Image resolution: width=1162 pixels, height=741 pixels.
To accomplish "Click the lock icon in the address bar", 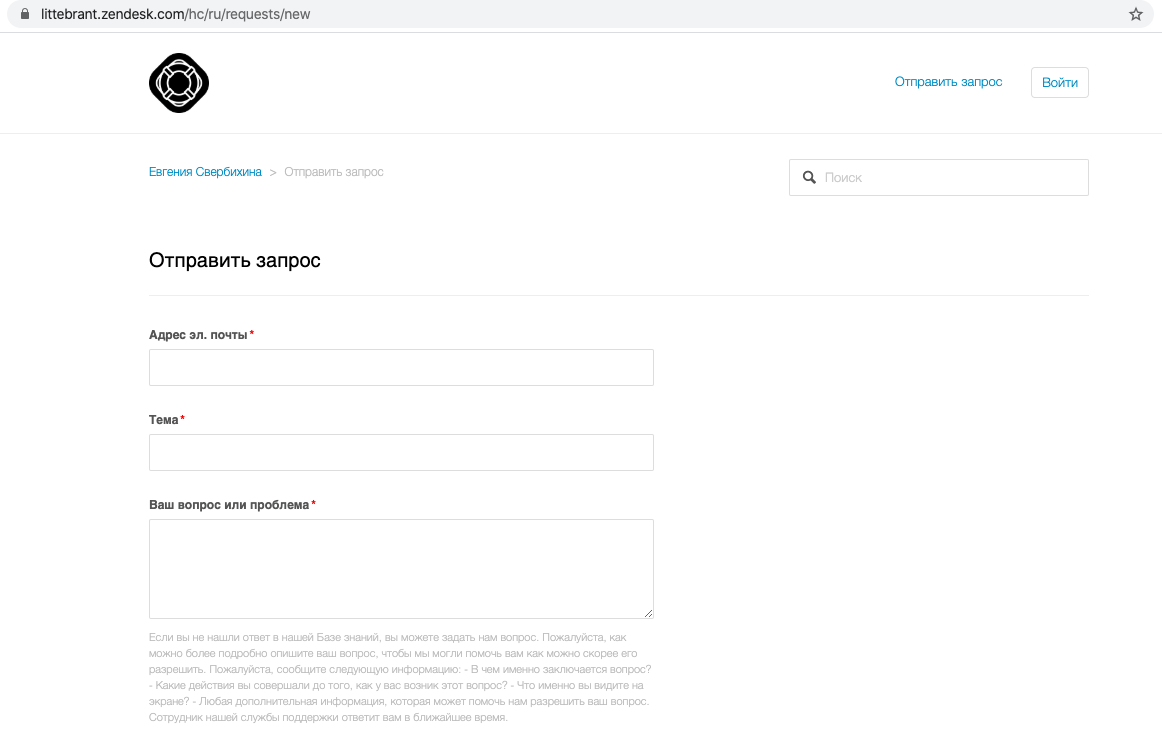I will tap(25, 15).
